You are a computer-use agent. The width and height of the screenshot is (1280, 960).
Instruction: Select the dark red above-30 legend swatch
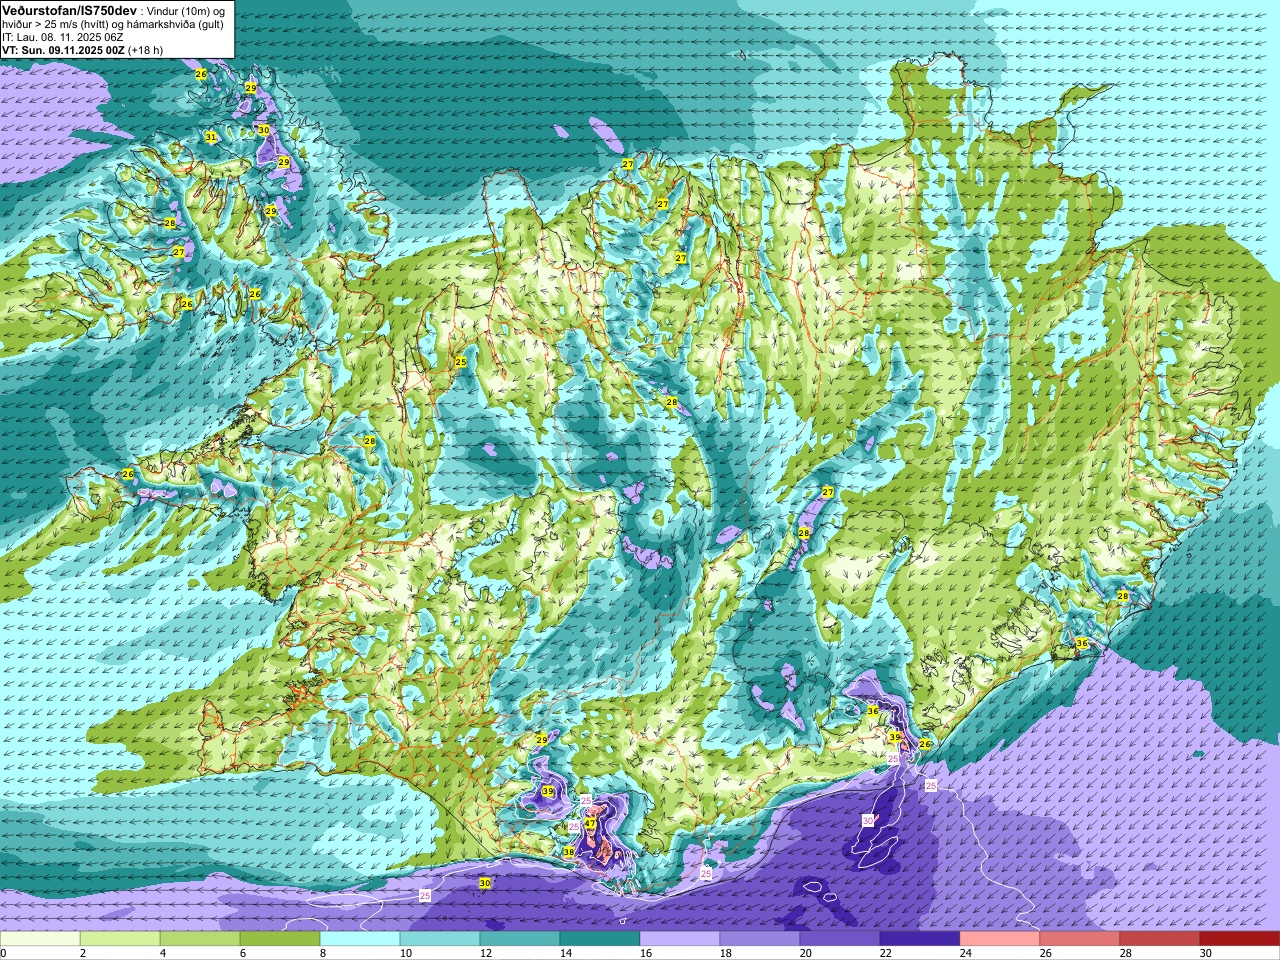tap(1240, 939)
